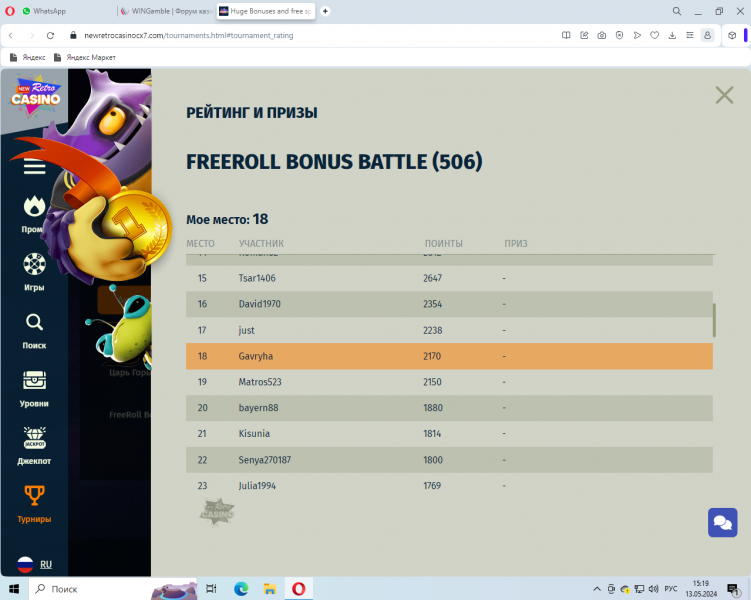Open the Игры chip icon

tap(34, 271)
